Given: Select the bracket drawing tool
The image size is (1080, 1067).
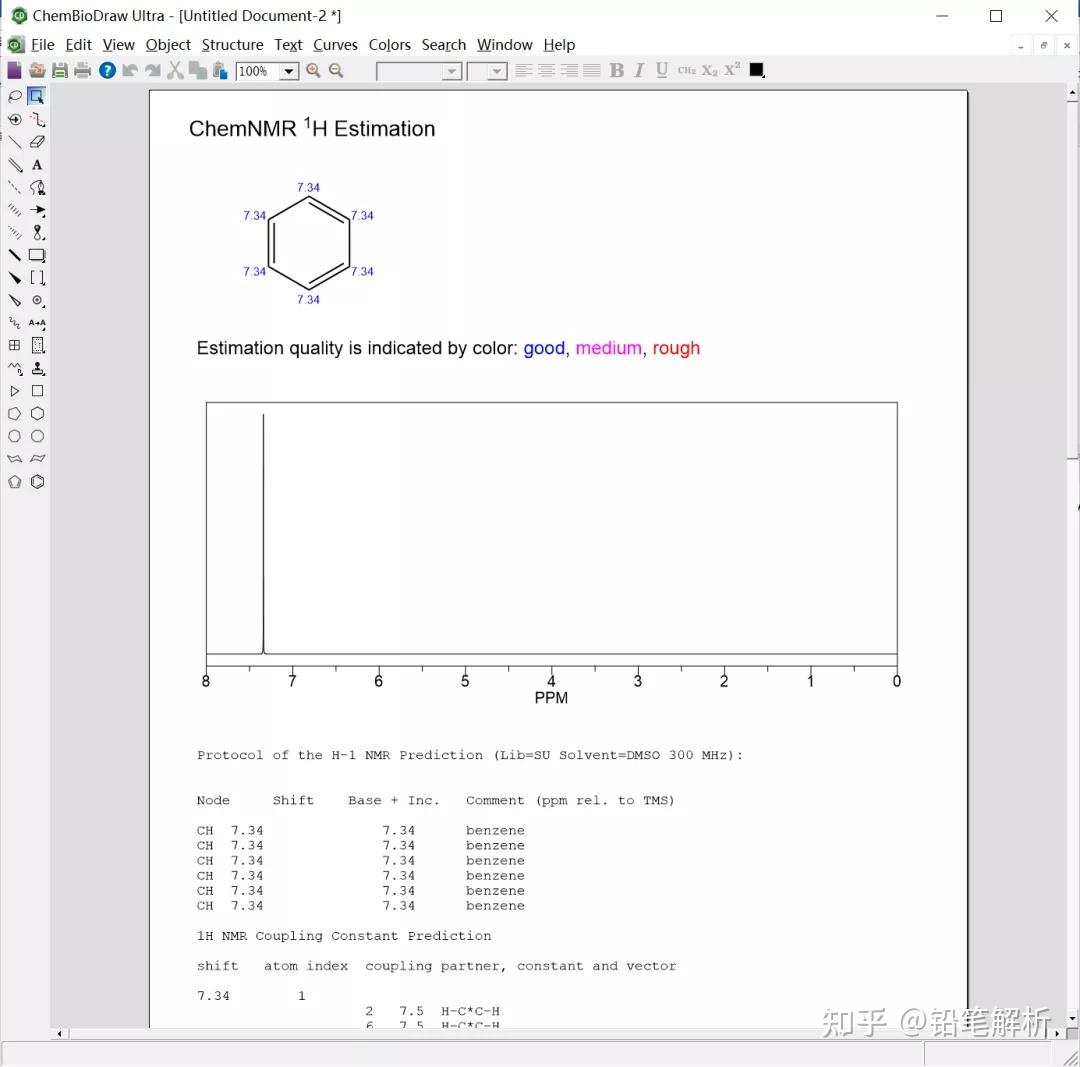Looking at the screenshot, I should pyautogui.click(x=37, y=277).
